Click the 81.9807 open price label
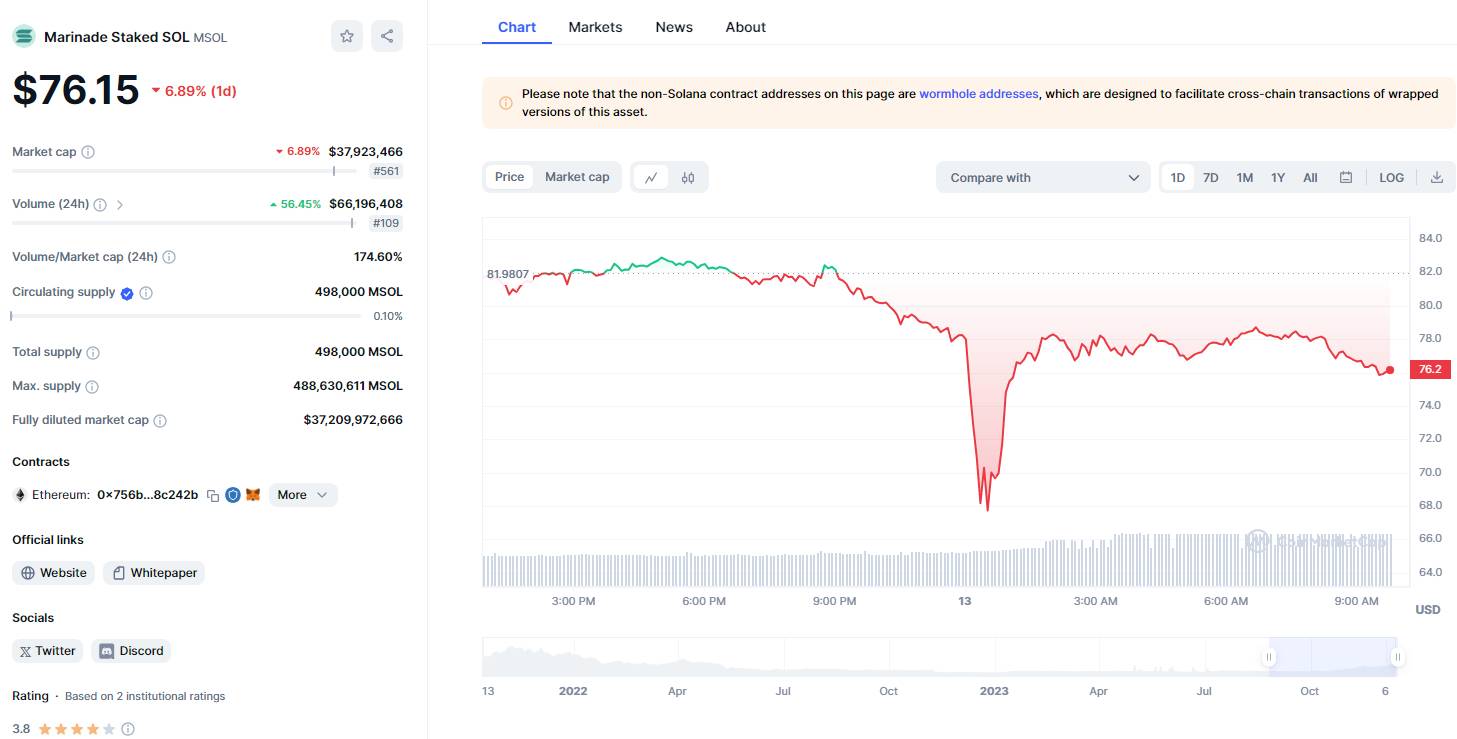1457x739 pixels. pyautogui.click(x=508, y=274)
